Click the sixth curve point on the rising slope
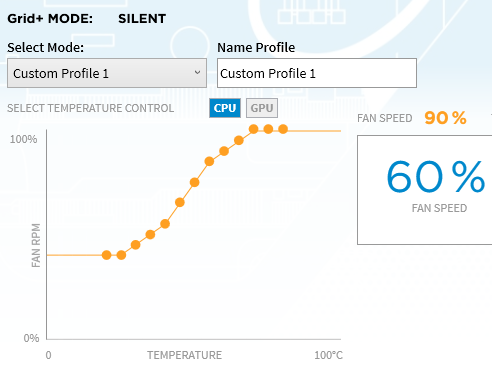The image size is (492, 370). (180, 202)
